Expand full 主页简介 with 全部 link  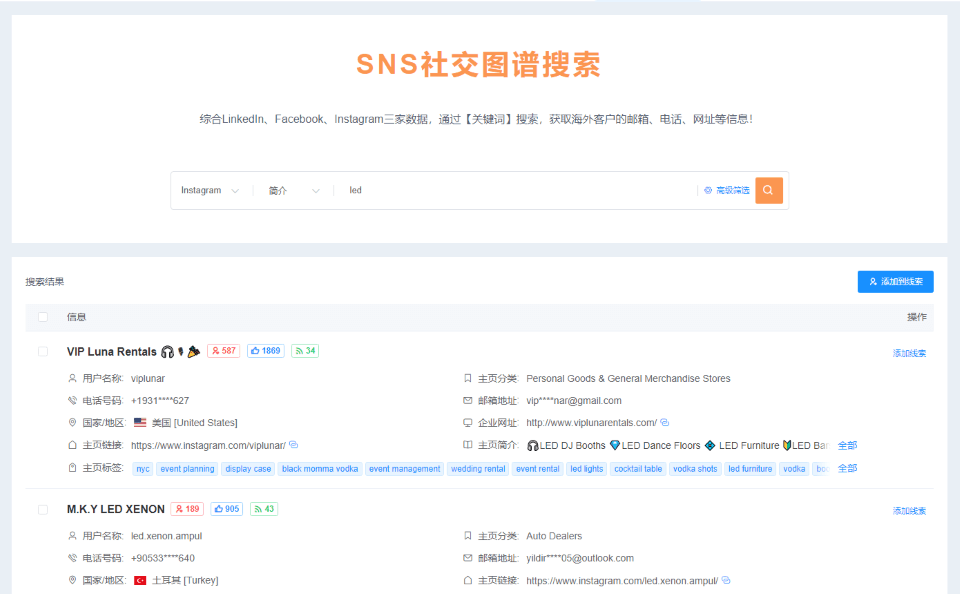[847, 445]
